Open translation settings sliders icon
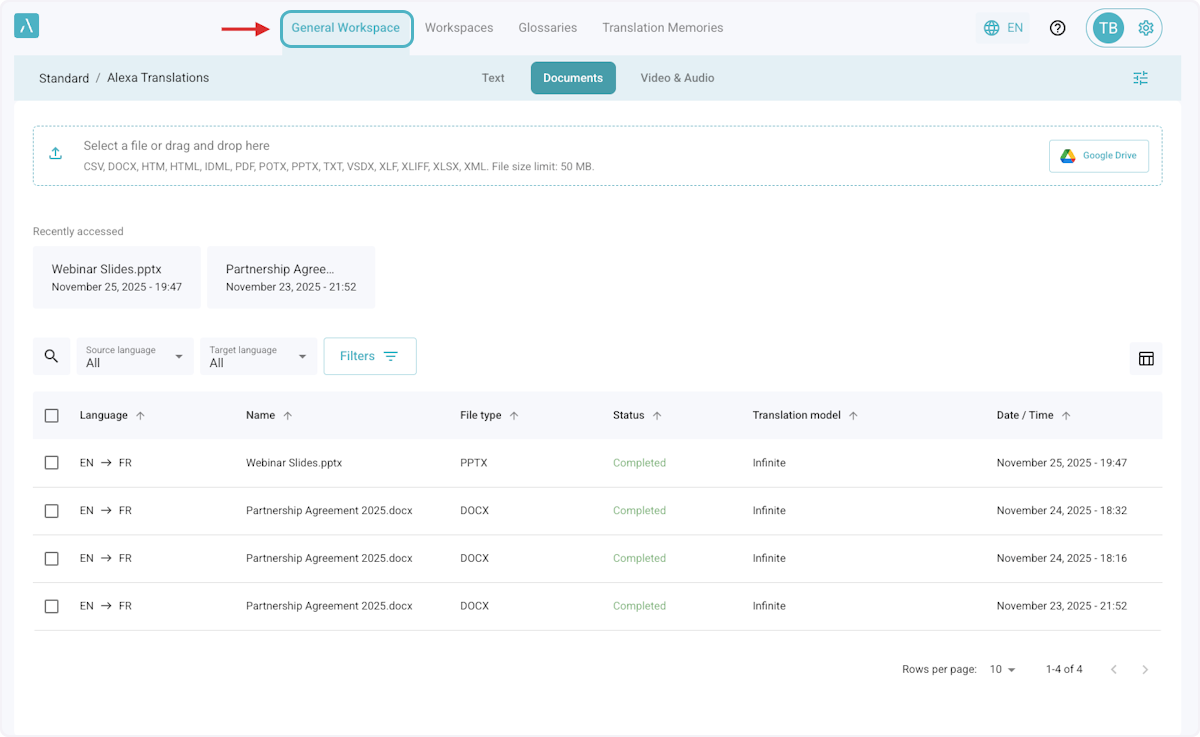This screenshot has width=1200, height=737. (x=1140, y=78)
